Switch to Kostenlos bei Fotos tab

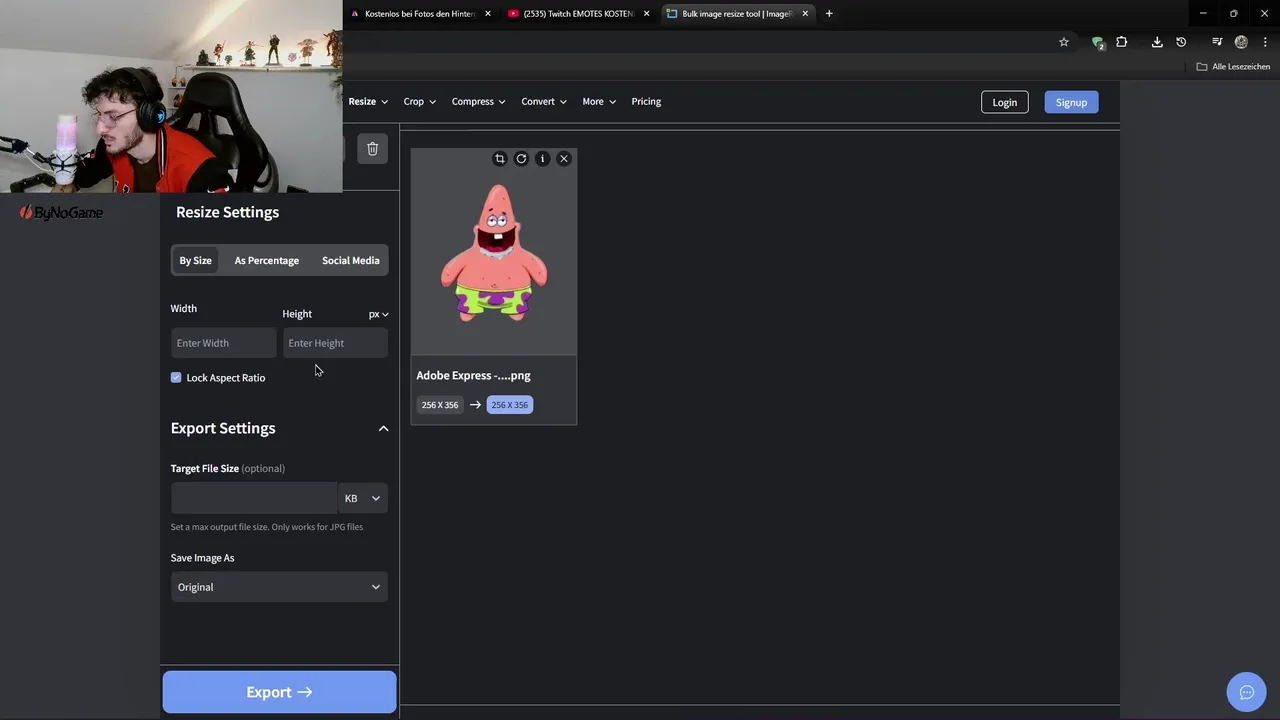pyautogui.click(x=419, y=14)
